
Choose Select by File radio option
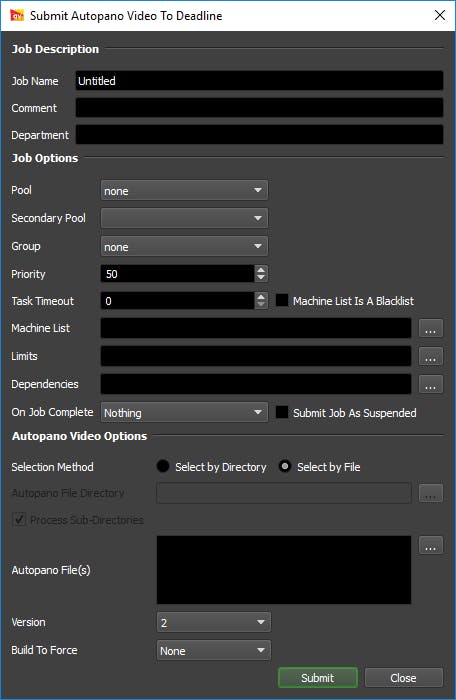[x=284, y=467]
